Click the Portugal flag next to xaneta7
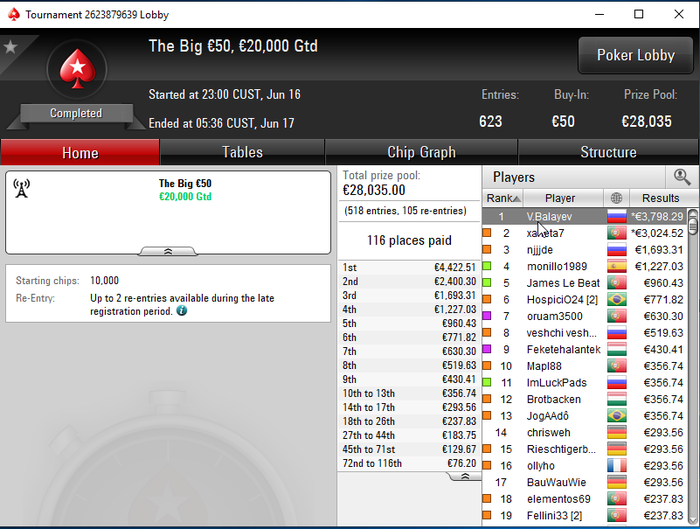This screenshot has width=700, height=529. click(617, 233)
